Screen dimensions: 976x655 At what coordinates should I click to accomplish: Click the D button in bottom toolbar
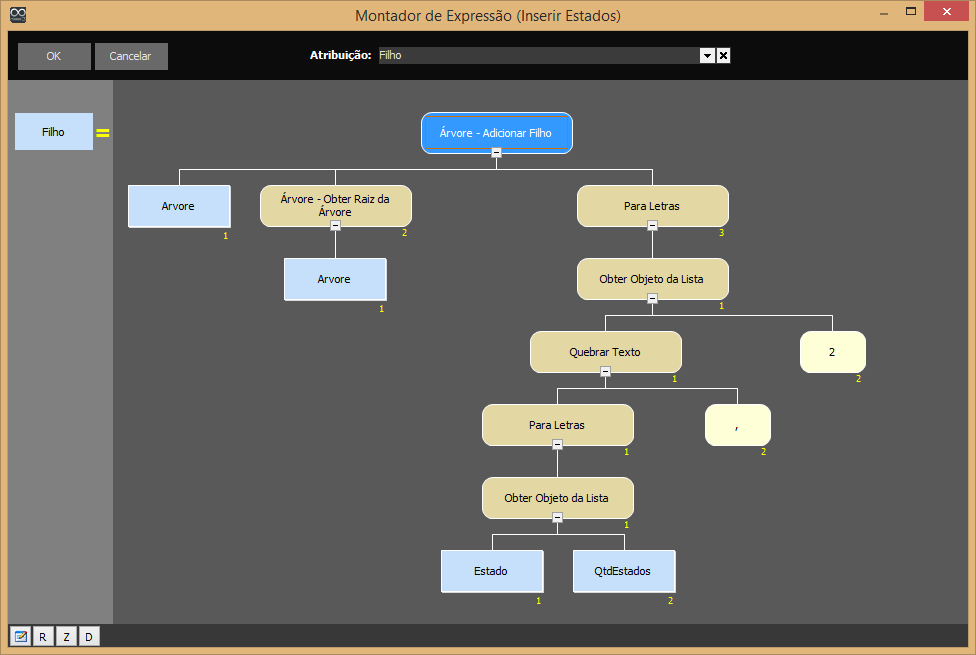point(88,636)
